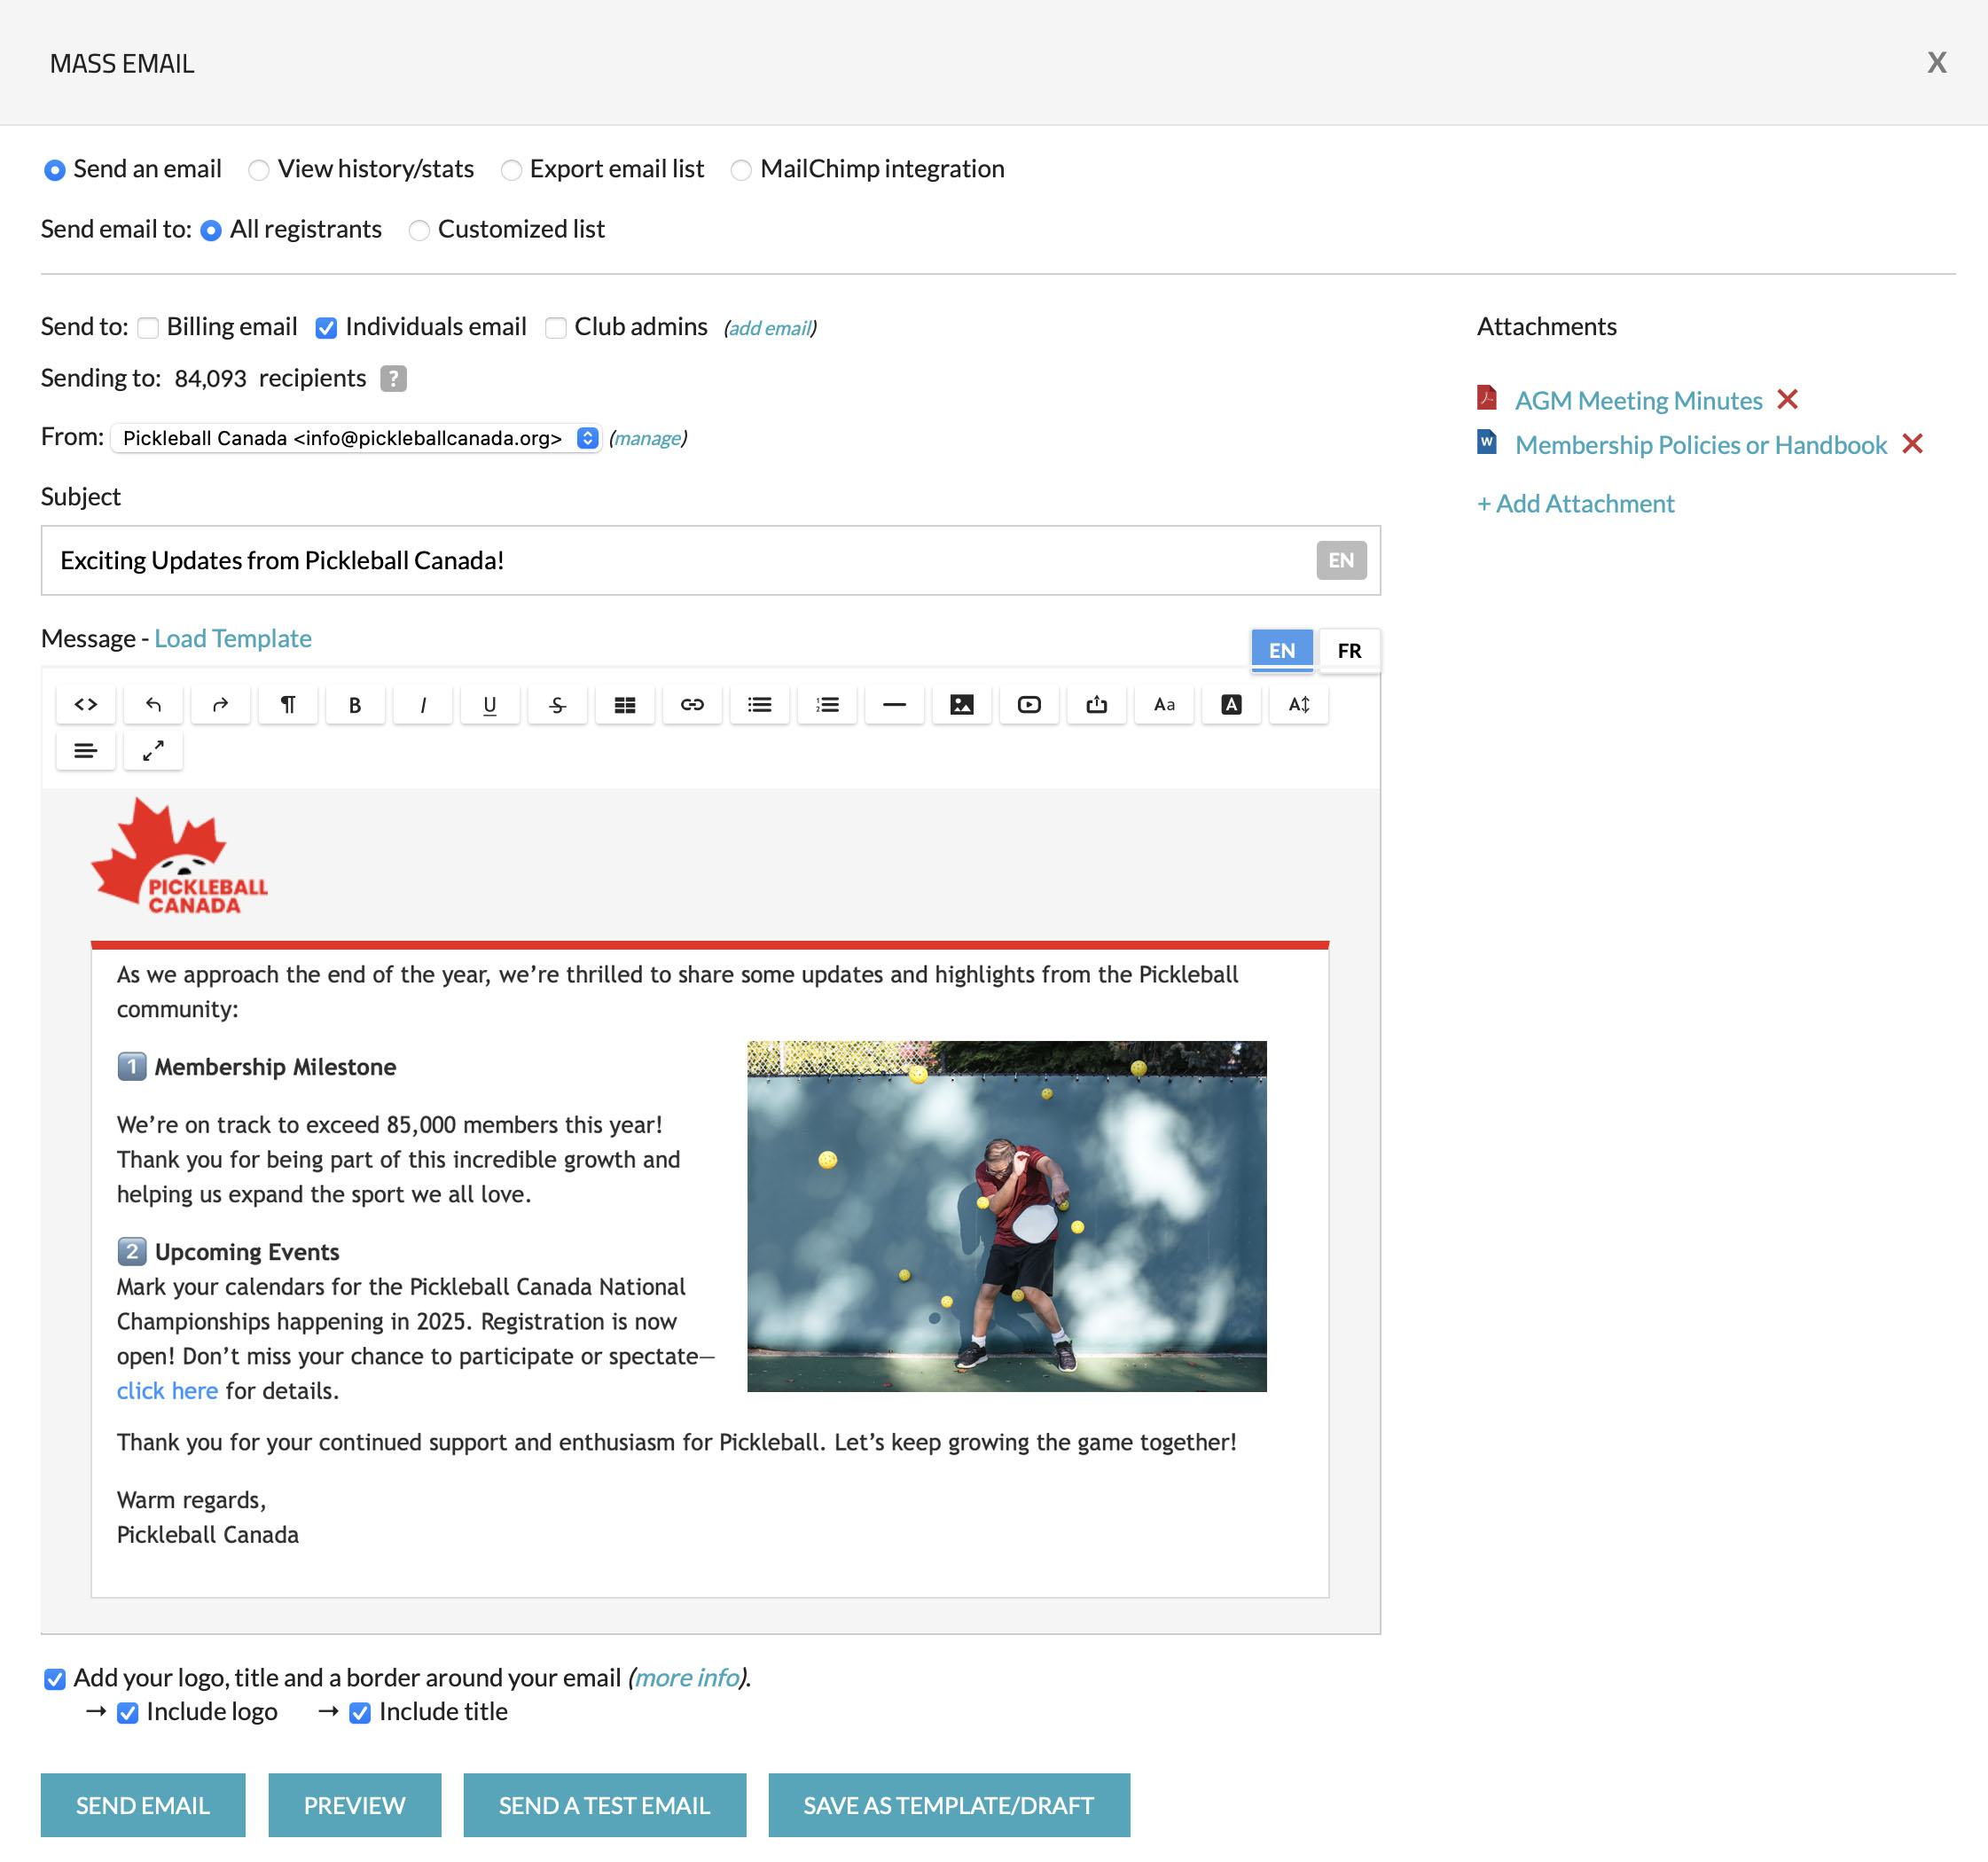Remove the AGM Meeting Minutes attachment
This screenshot has width=1988, height=1862.
tap(1787, 400)
